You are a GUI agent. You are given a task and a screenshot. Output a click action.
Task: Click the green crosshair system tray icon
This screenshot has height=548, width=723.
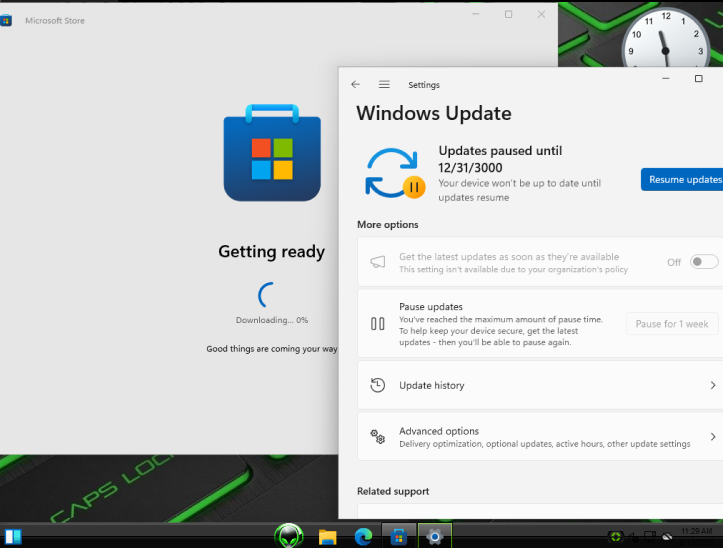pyautogui.click(x=615, y=536)
